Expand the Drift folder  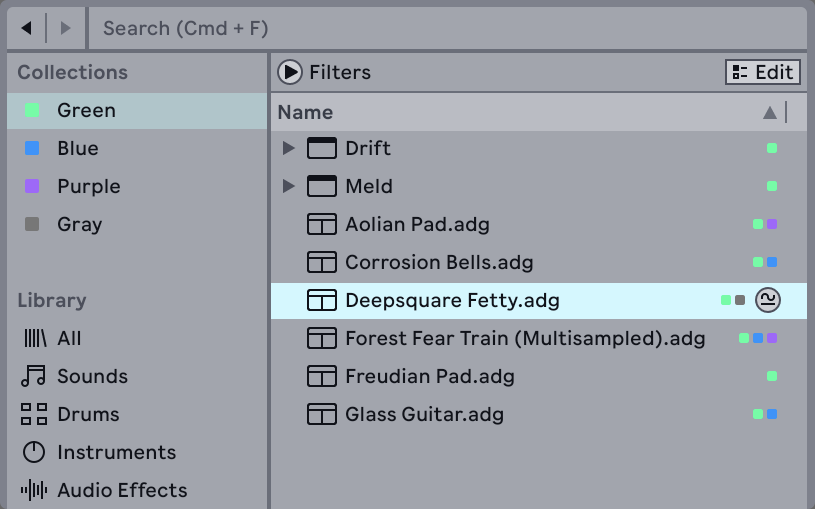click(x=288, y=148)
